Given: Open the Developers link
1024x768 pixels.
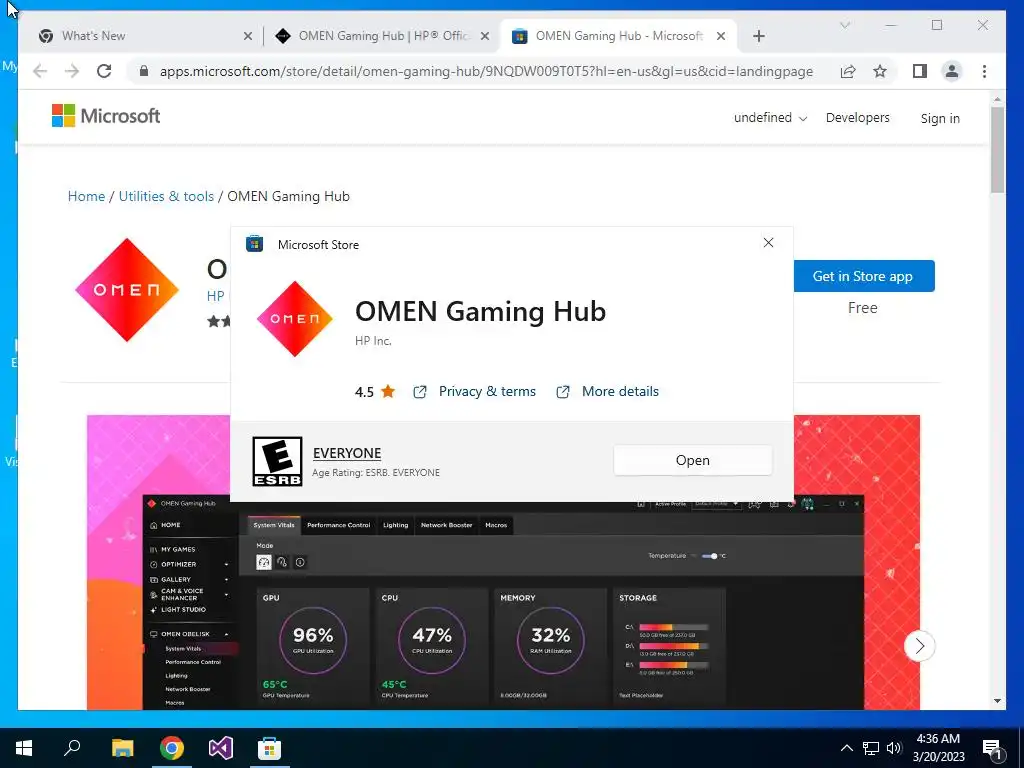Looking at the screenshot, I should (x=857, y=118).
